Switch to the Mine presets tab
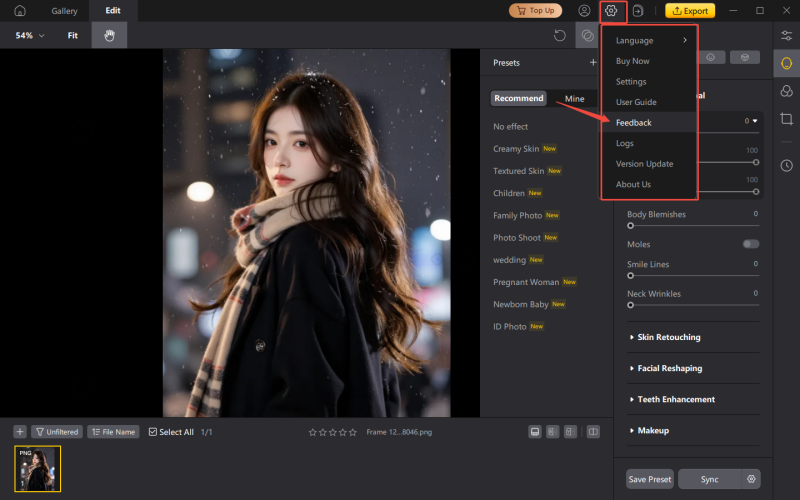This screenshot has width=800, height=500. coord(574,98)
